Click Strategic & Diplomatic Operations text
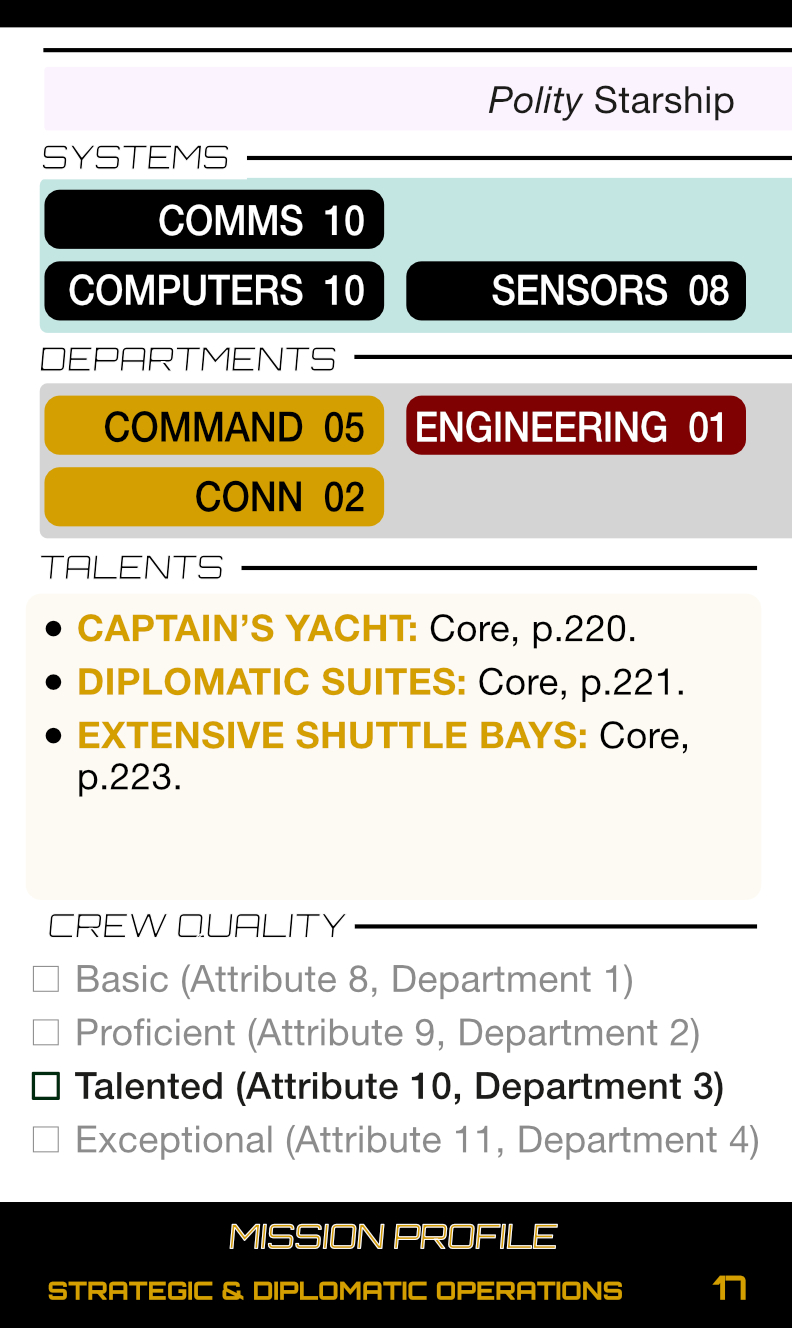This screenshot has width=792, height=1328. pyautogui.click(x=335, y=1291)
